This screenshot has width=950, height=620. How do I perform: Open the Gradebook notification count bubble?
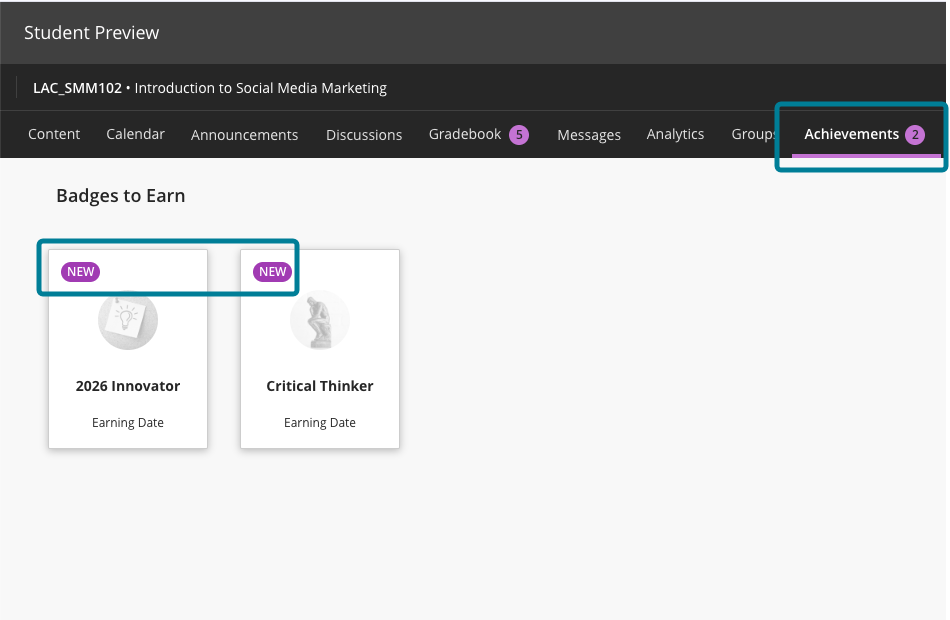pyautogui.click(x=517, y=133)
